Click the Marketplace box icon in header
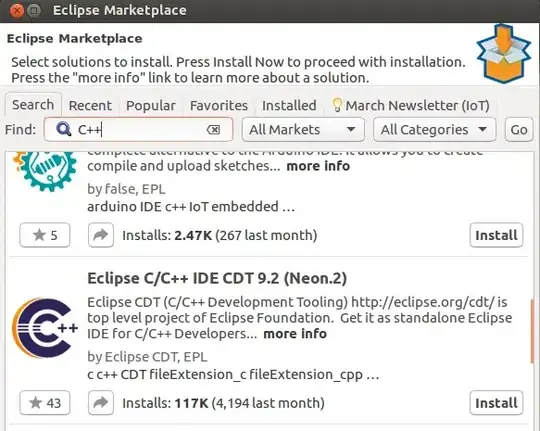This screenshot has height=431, width=540. coord(503,53)
